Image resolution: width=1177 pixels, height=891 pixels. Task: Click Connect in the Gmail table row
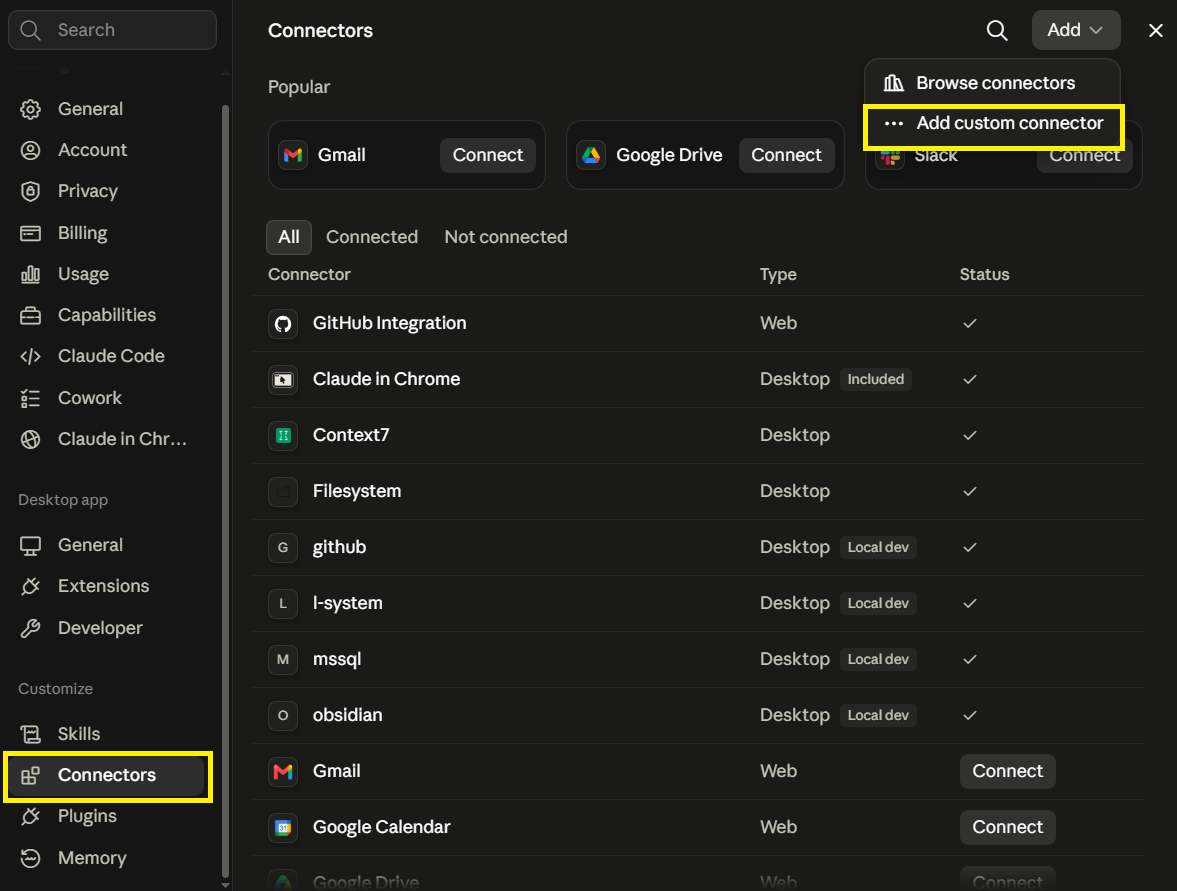click(1007, 772)
